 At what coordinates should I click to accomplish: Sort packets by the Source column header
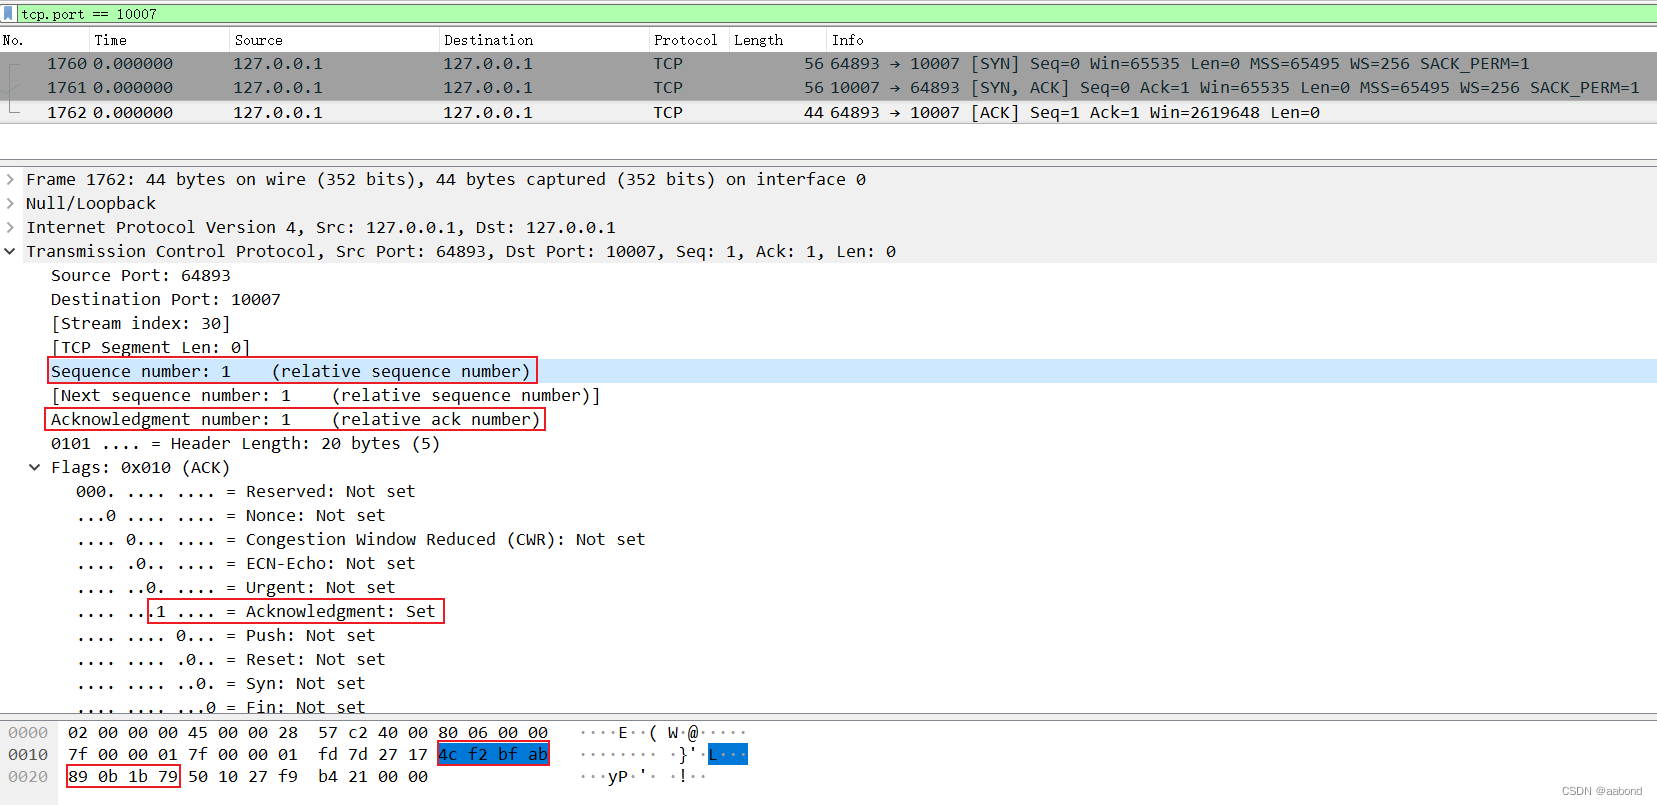click(x=334, y=40)
